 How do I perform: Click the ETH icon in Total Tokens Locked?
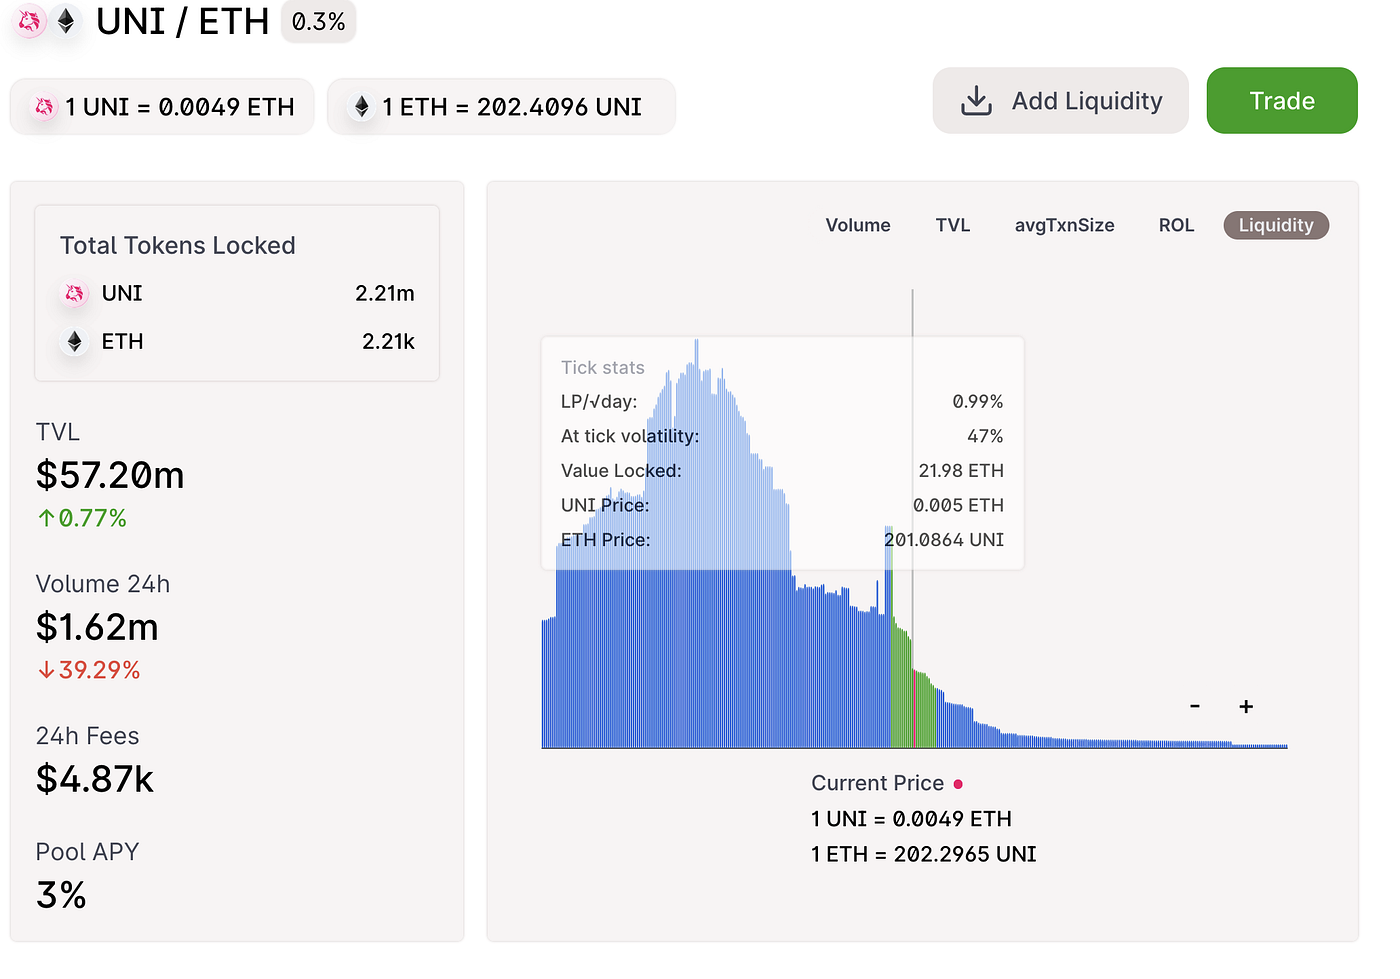point(74,342)
